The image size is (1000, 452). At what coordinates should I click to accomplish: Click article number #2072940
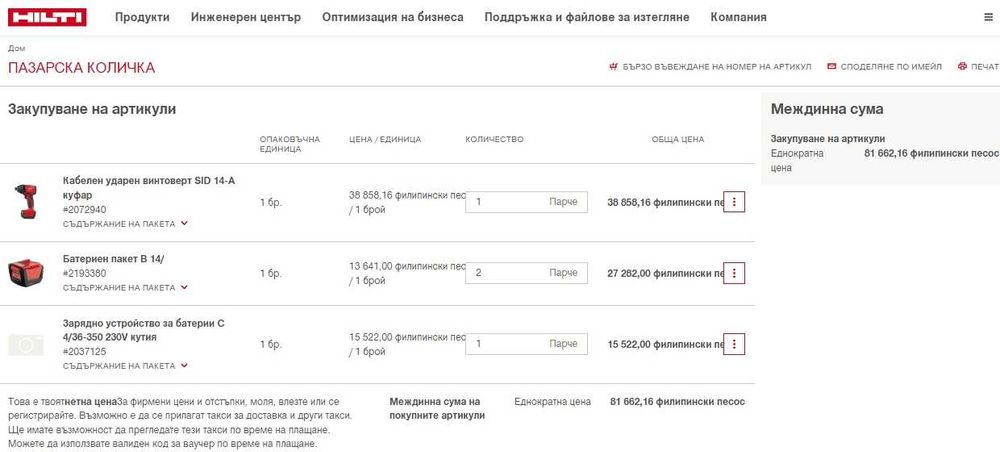click(x=84, y=210)
